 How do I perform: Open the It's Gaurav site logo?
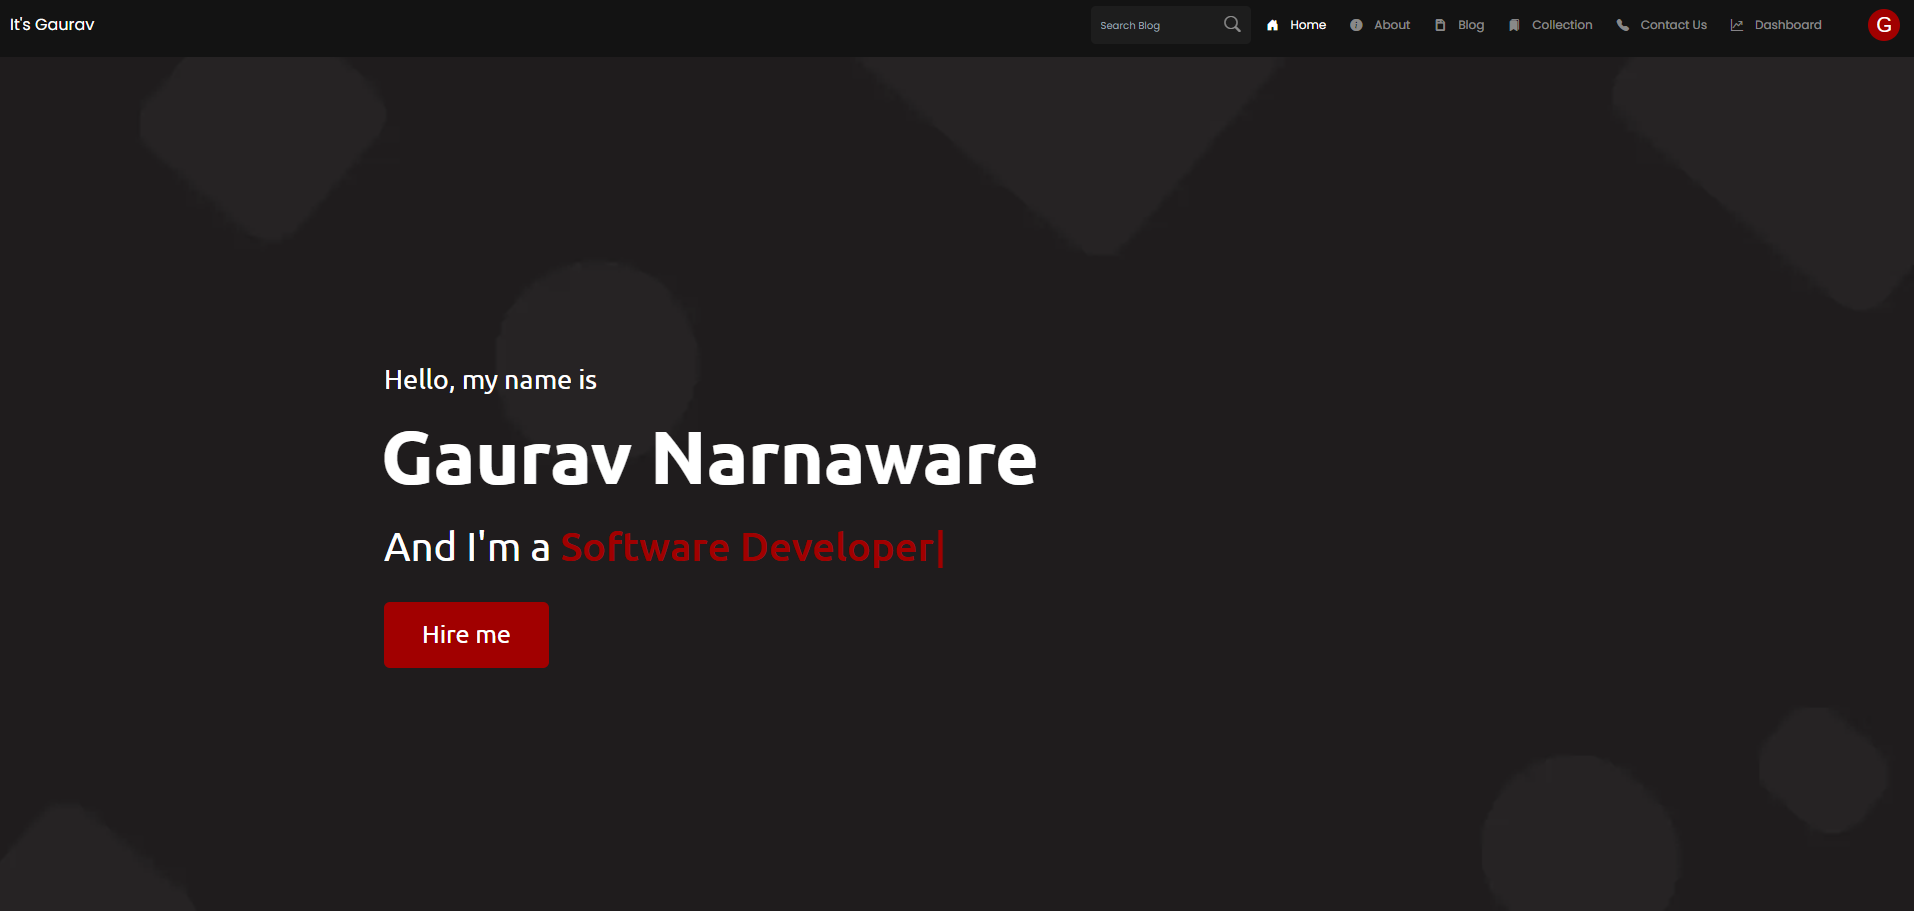(x=52, y=24)
